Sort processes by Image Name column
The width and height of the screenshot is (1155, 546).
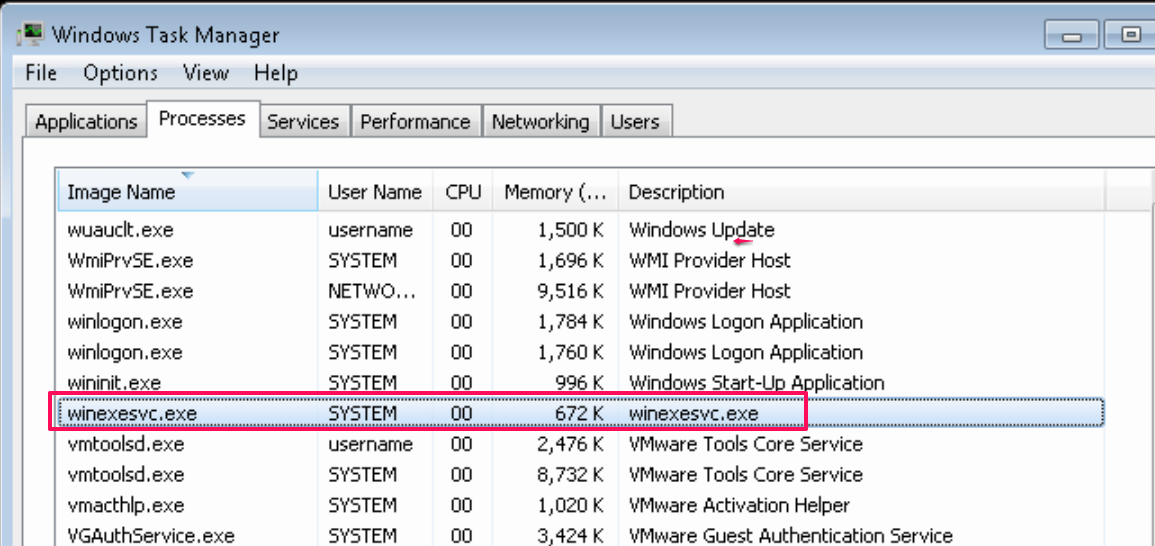coord(121,192)
